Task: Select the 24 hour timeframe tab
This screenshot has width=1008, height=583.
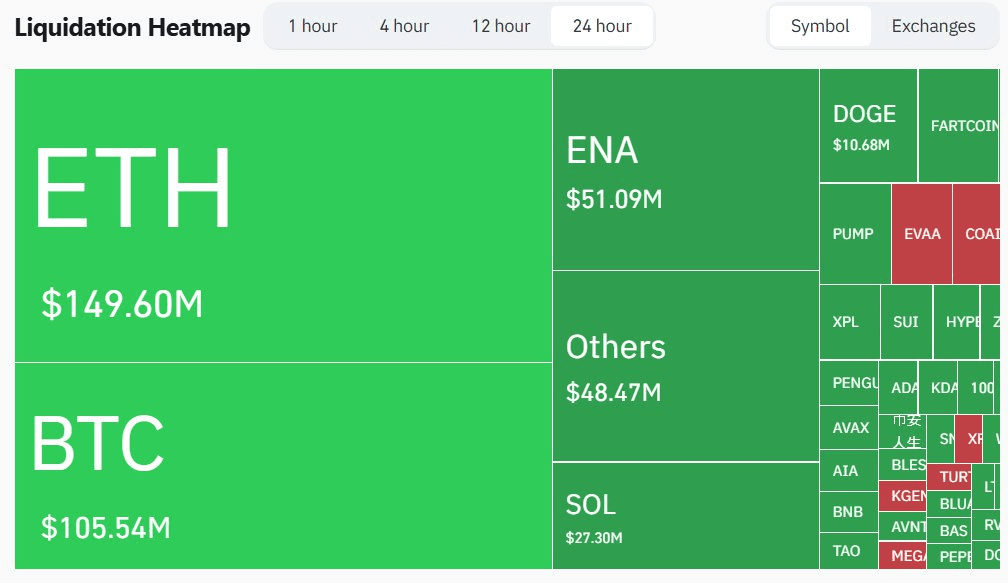Action: 602,26
